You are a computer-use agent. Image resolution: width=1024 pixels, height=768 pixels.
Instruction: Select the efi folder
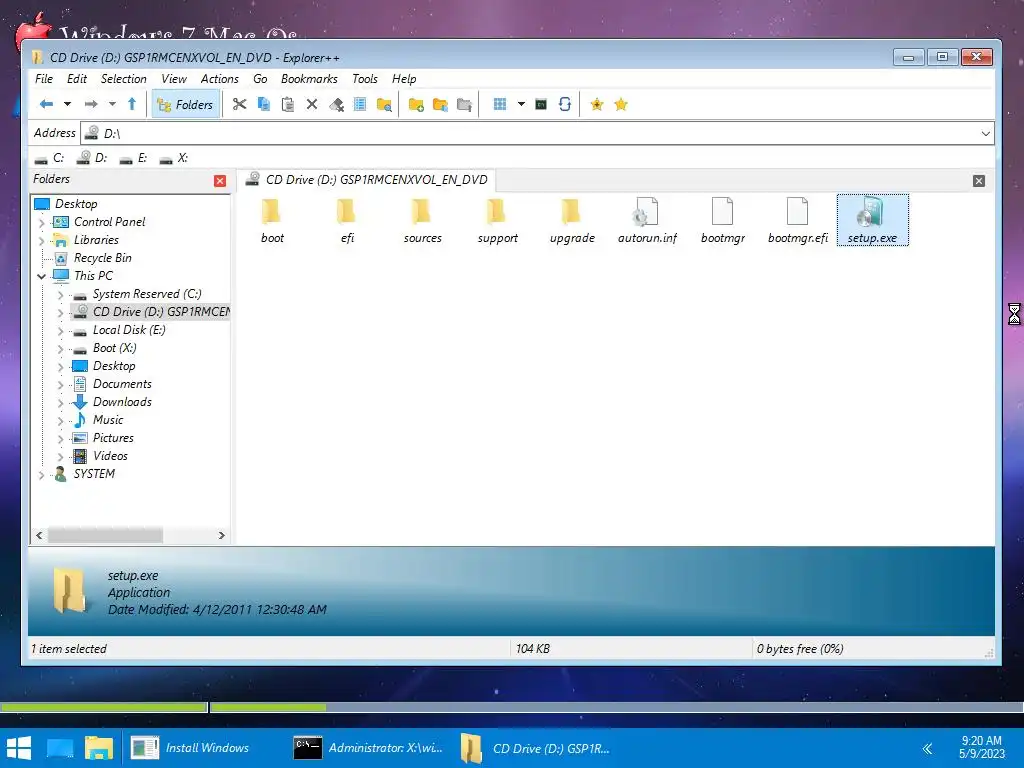[x=347, y=221]
